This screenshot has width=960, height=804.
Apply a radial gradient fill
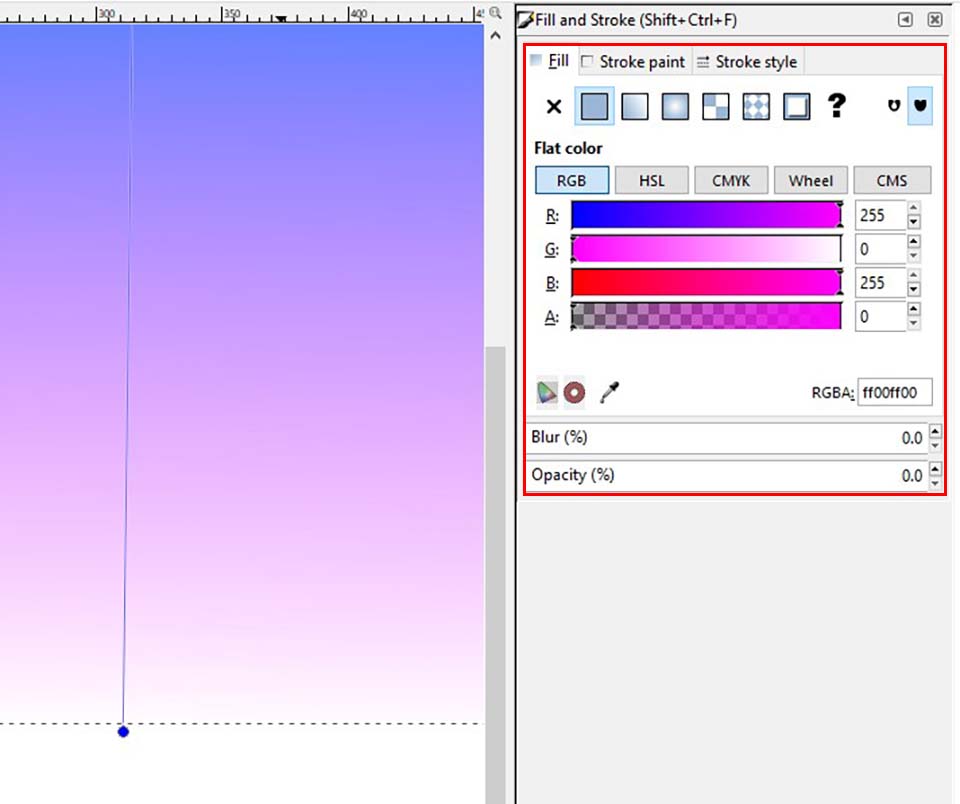[x=675, y=106]
